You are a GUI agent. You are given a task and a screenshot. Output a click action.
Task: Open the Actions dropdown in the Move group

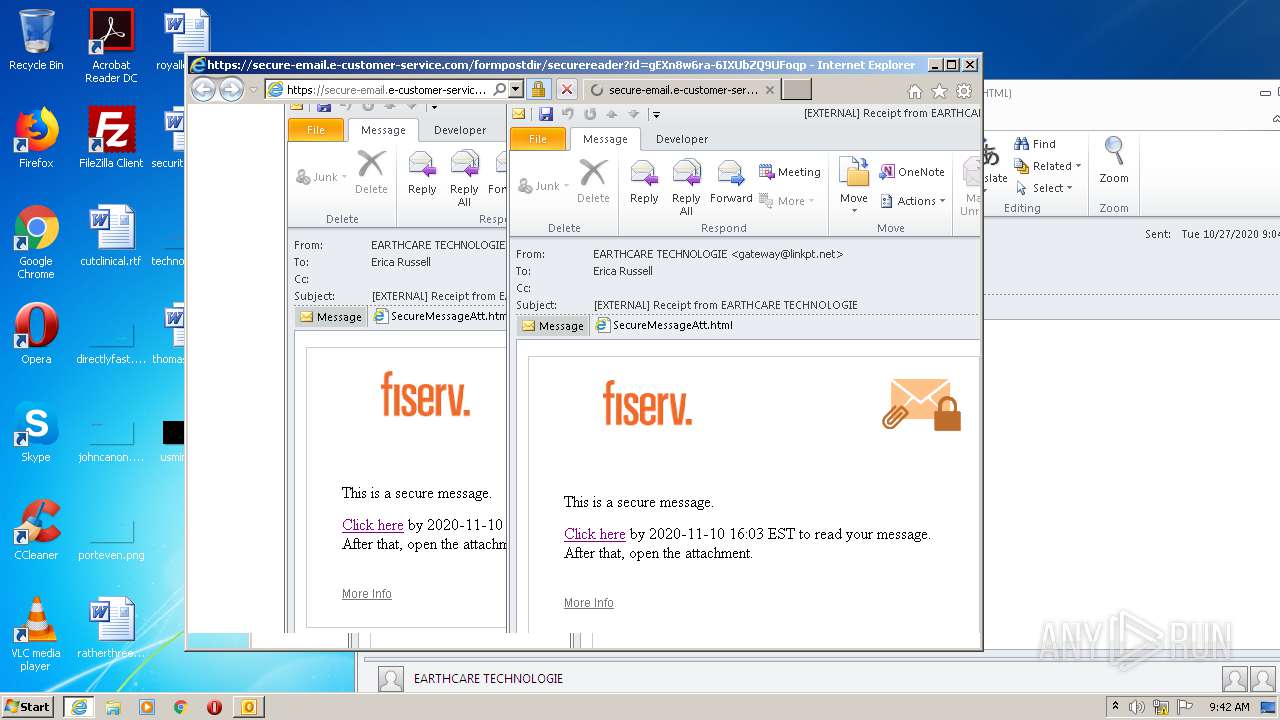pyautogui.click(x=913, y=201)
